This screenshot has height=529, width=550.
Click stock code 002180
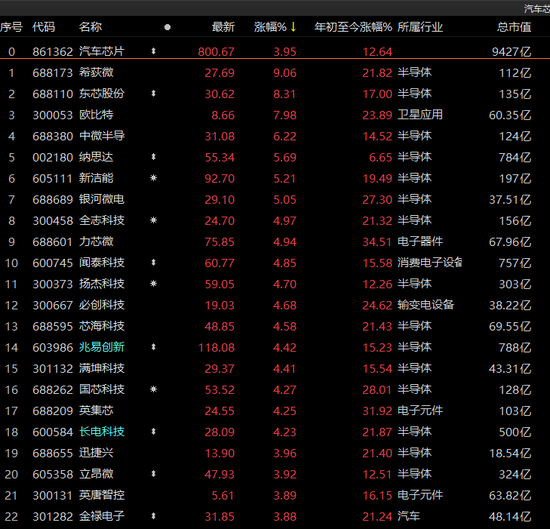(53, 157)
